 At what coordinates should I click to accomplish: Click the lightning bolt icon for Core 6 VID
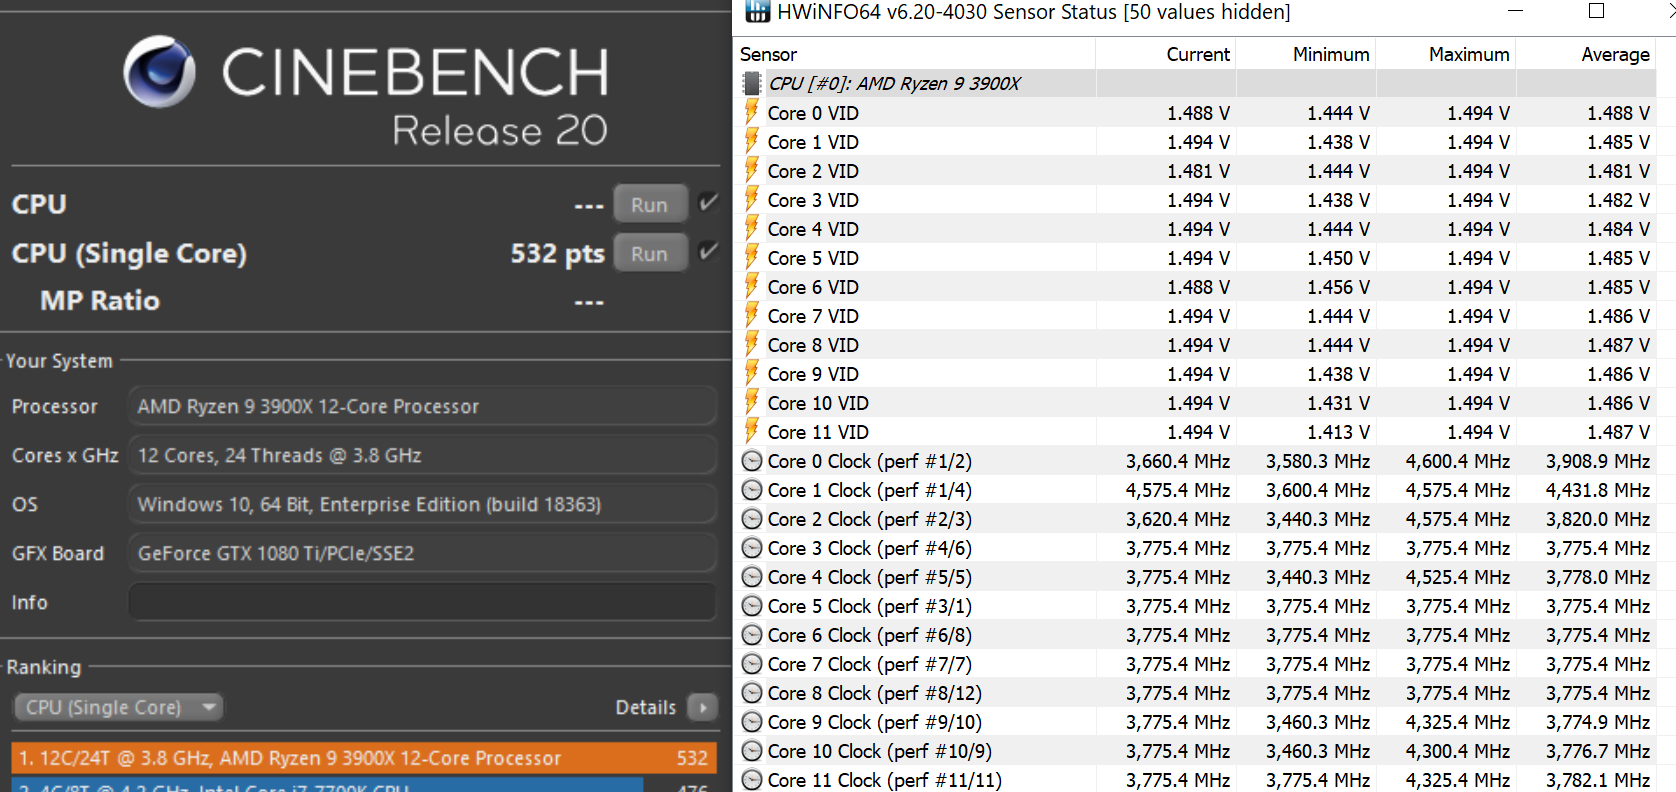752,286
